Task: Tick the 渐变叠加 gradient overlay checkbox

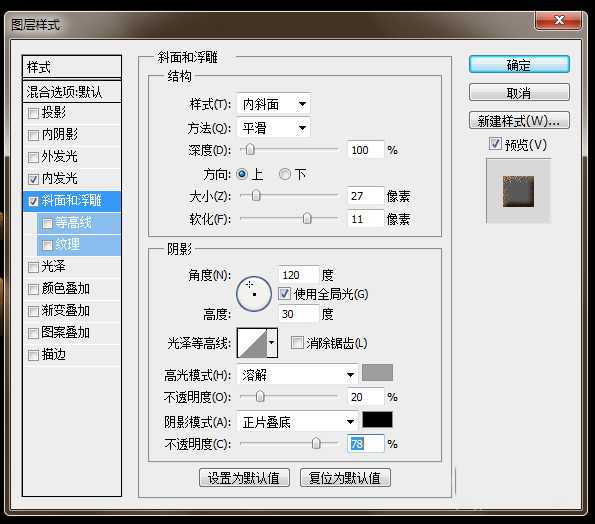Action: click(x=33, y=311)
